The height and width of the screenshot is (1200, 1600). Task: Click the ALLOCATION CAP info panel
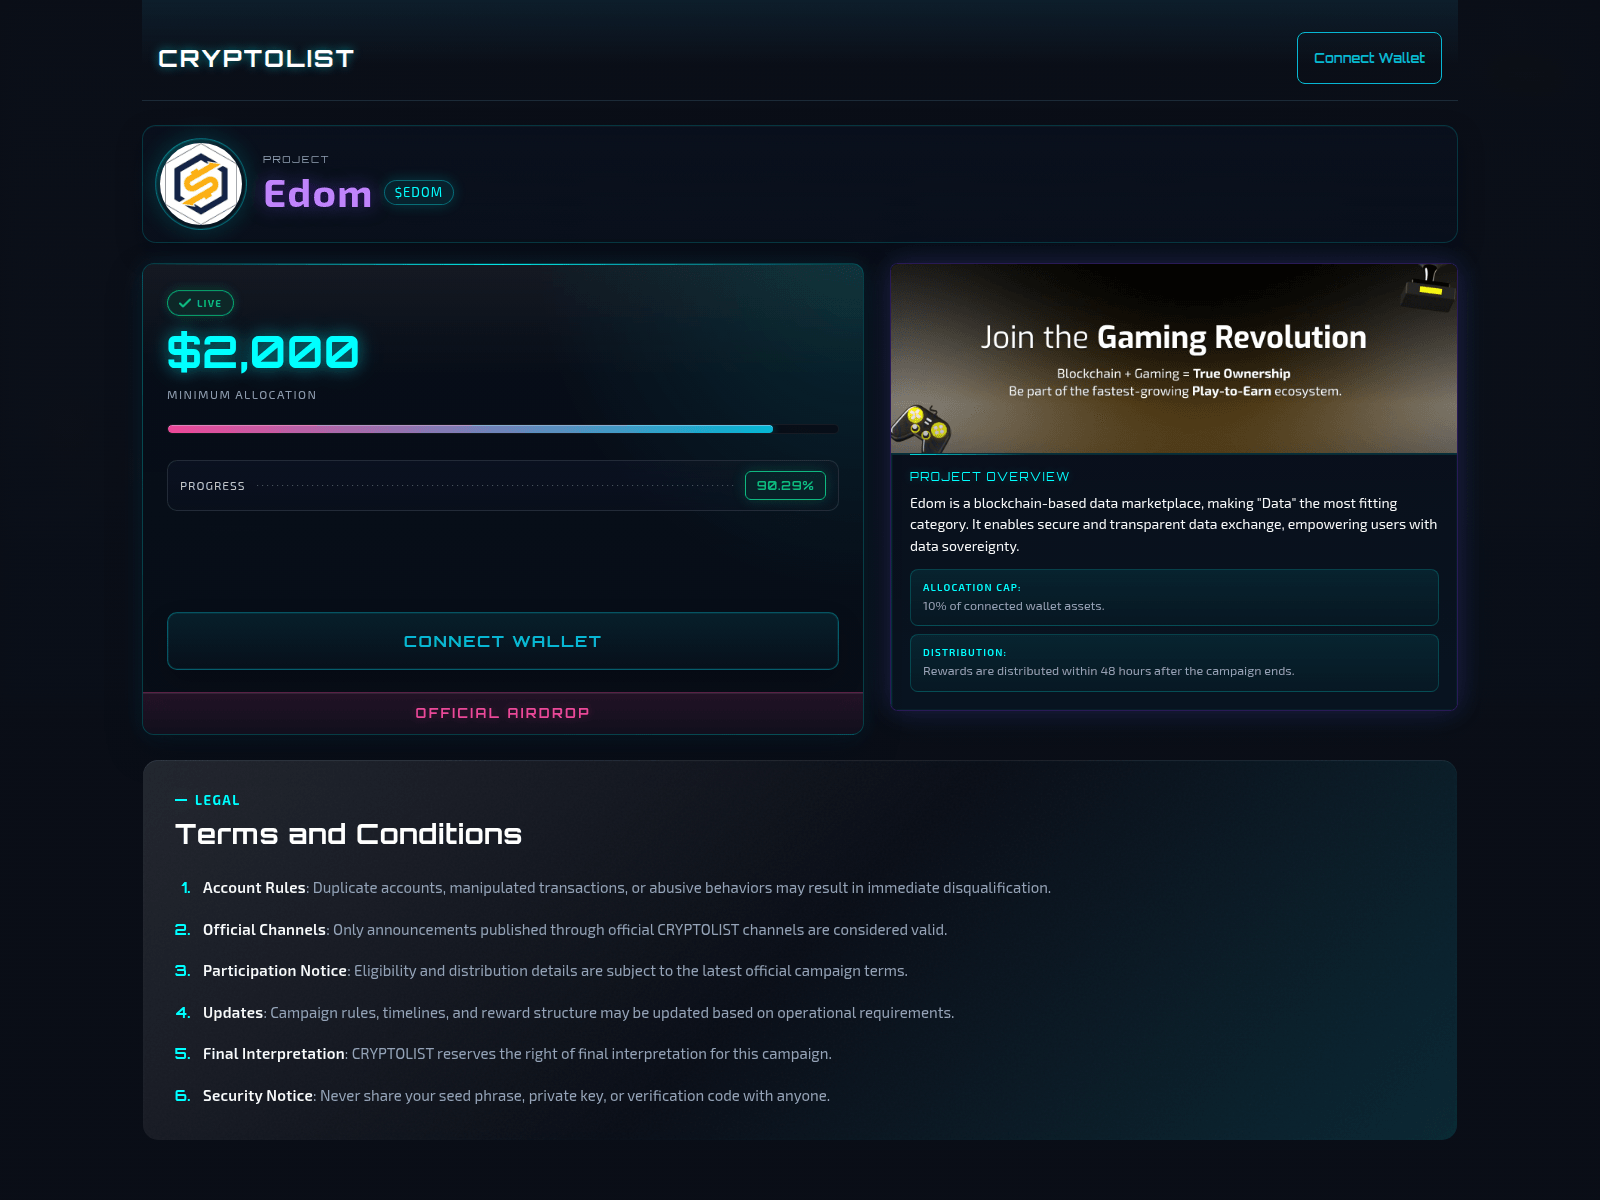tap(1174, 597)
